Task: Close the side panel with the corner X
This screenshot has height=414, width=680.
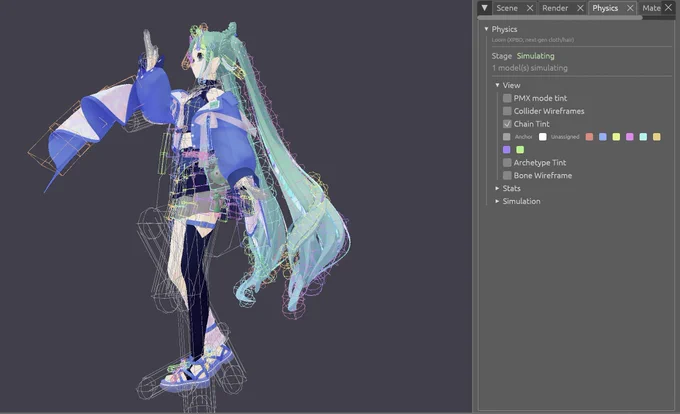Action: click(x=668, y=7)
